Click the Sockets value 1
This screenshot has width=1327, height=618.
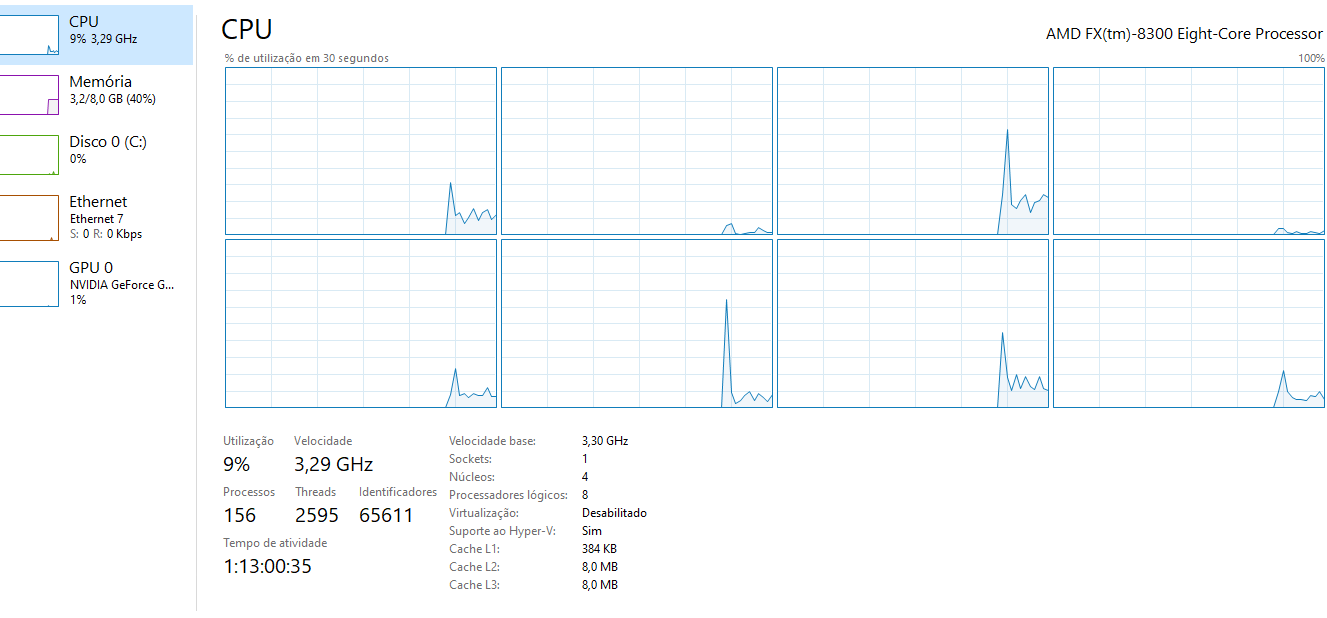pyautogui.click(x=585, y=459)
